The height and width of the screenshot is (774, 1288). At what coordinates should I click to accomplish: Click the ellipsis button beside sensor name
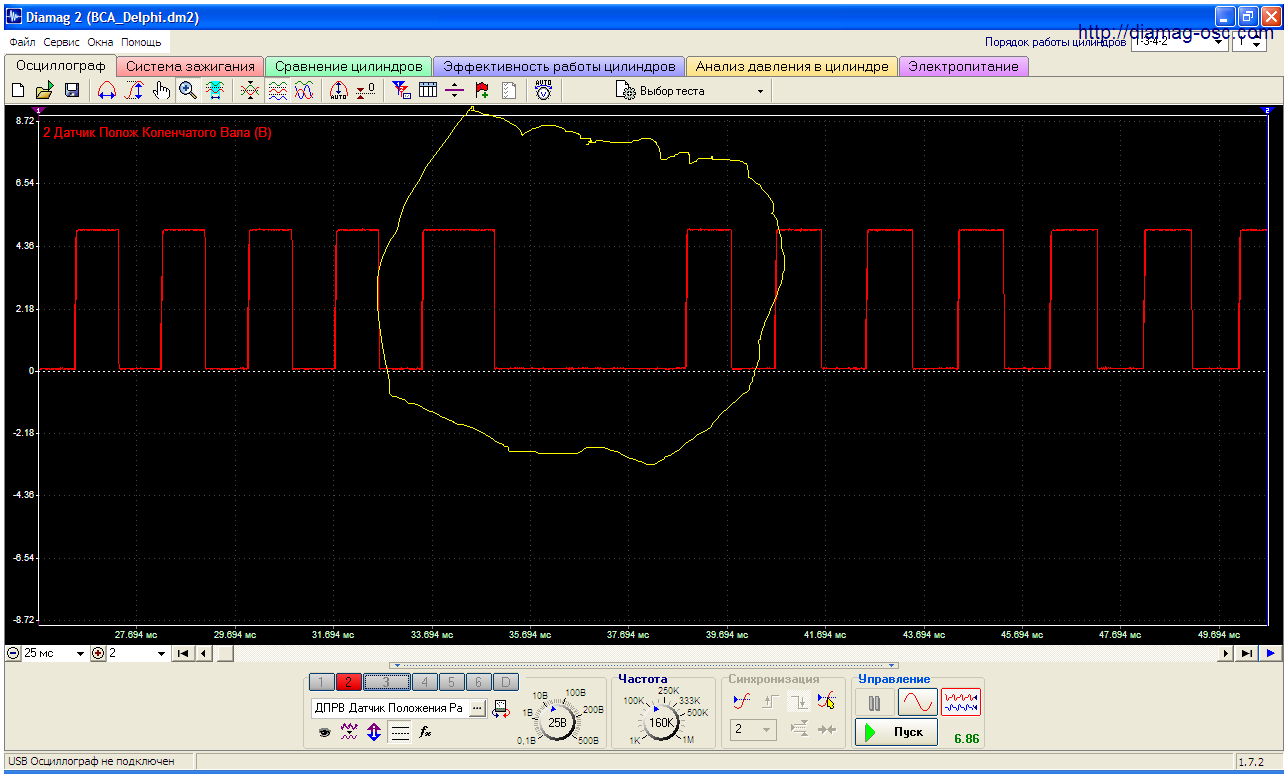(x=476, y=708)
